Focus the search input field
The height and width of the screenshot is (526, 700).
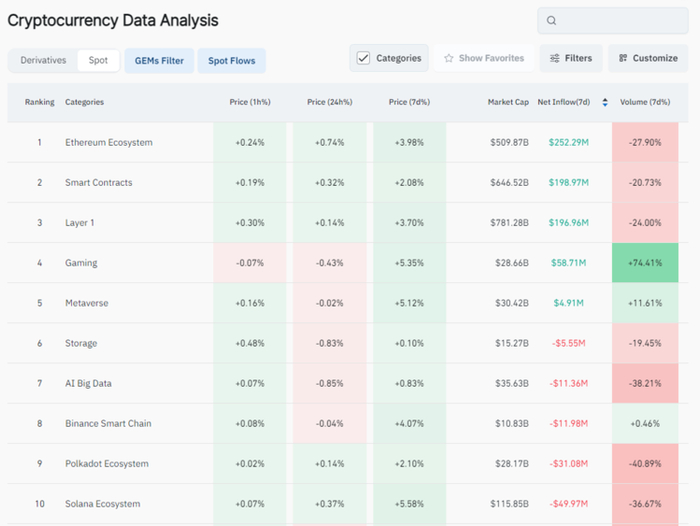620,21
